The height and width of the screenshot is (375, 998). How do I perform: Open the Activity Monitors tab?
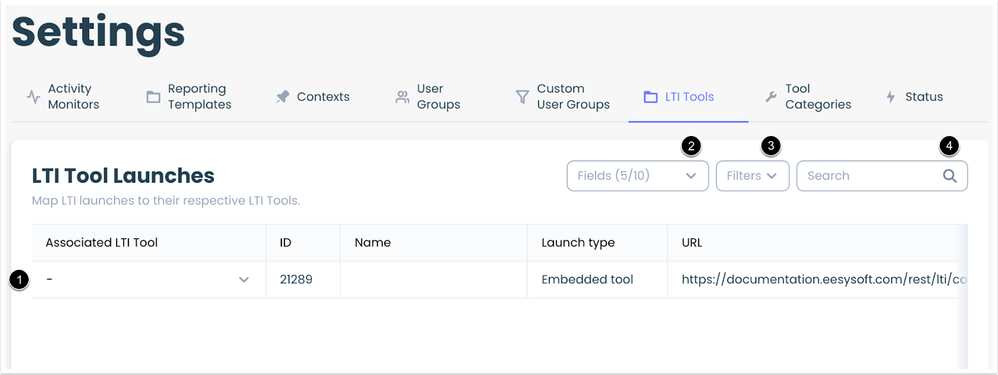click(x=64, y=97)
